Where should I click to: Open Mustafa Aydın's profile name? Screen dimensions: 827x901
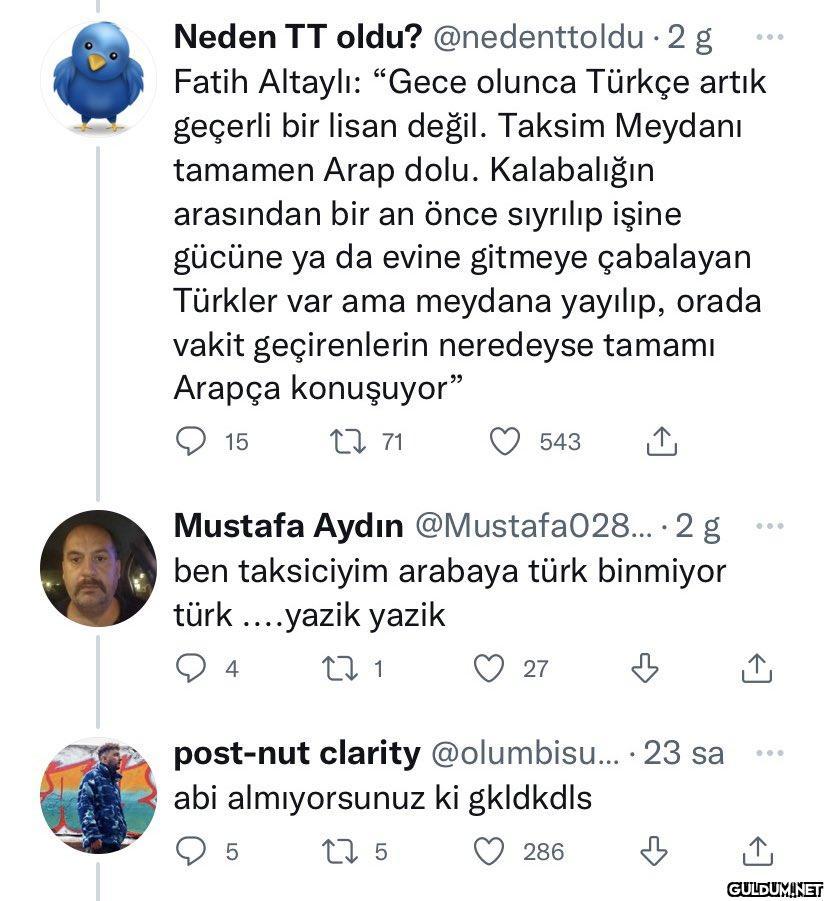click(288, 526)
